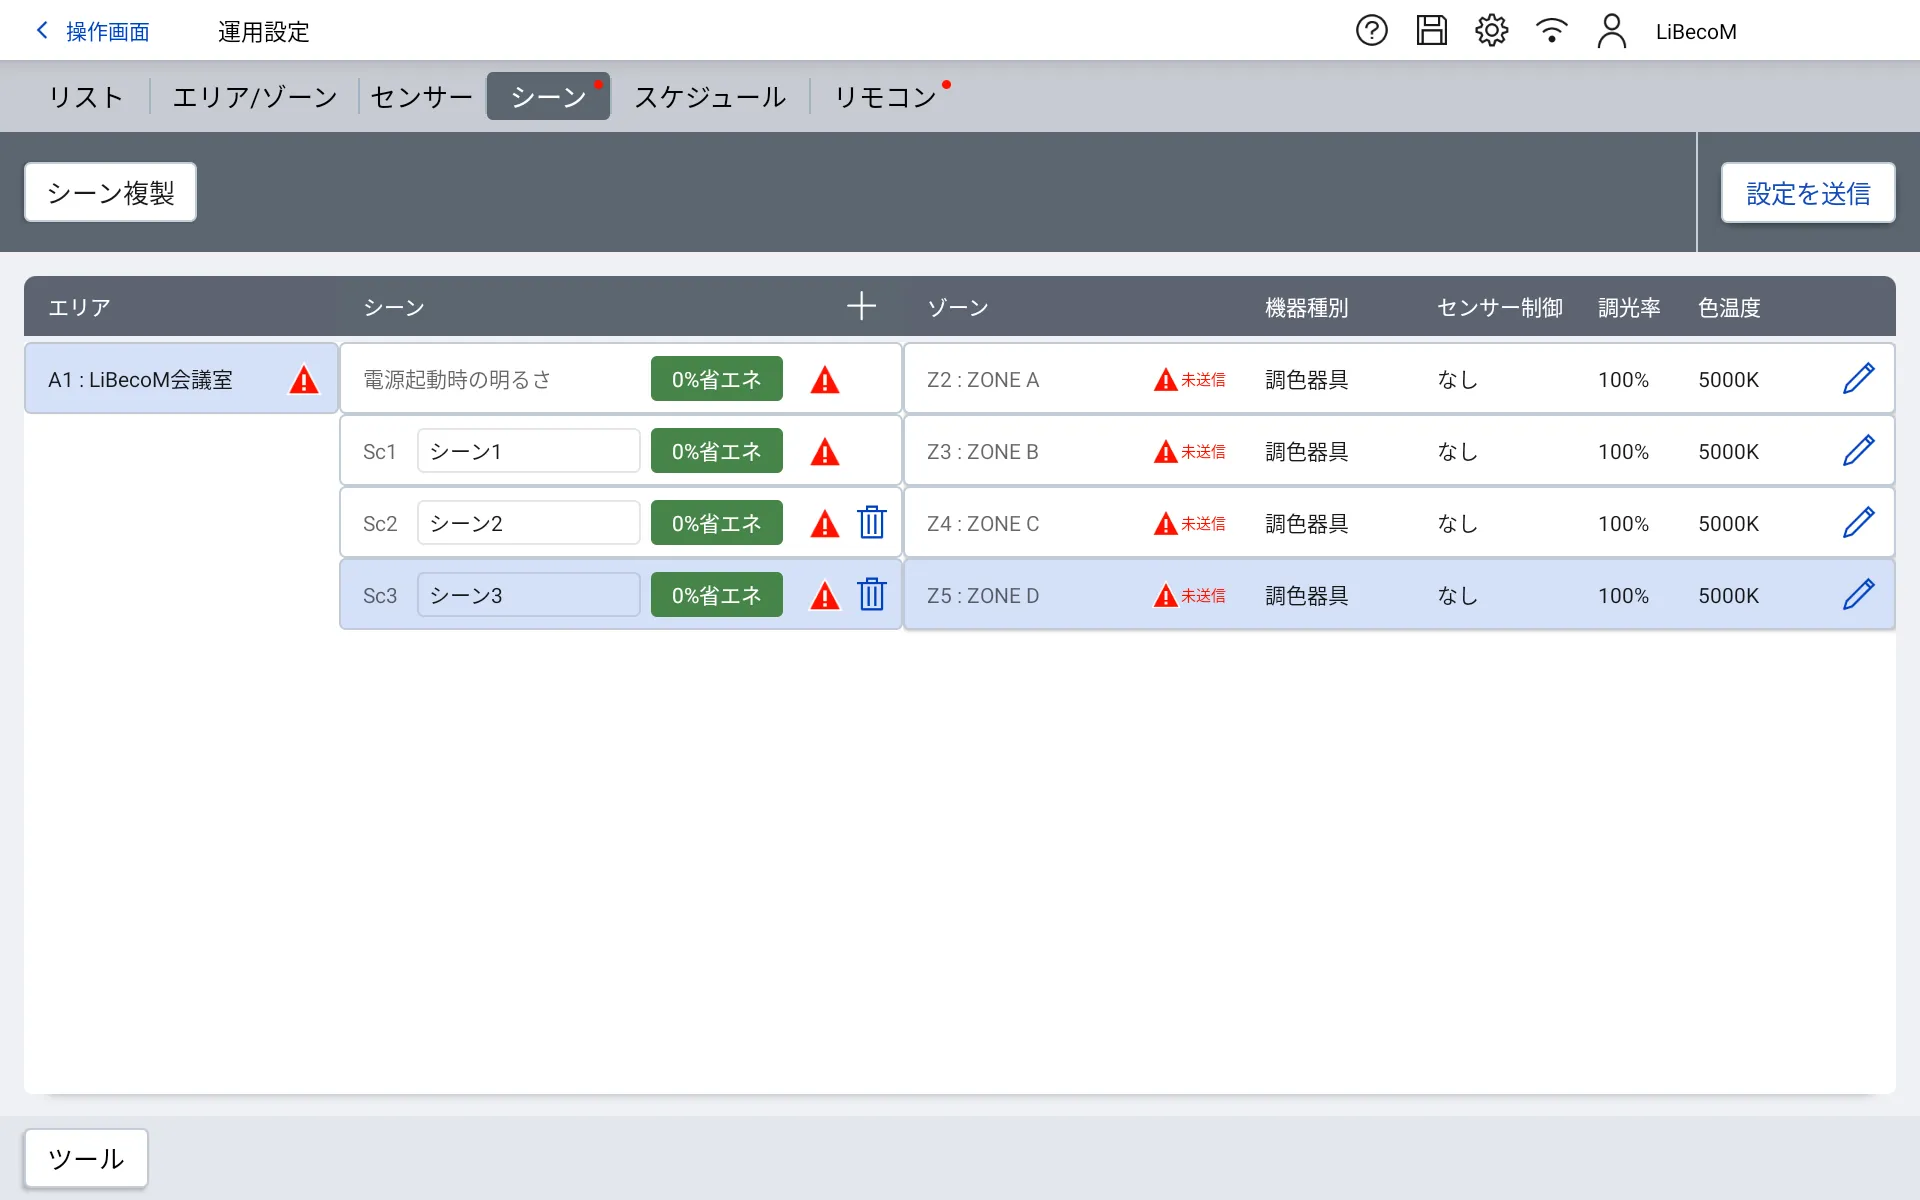Image resolution: width=1920 pixels, height=1200 pixels.
Task: Switch to the スケジュール tab
Action: (710, 97)
